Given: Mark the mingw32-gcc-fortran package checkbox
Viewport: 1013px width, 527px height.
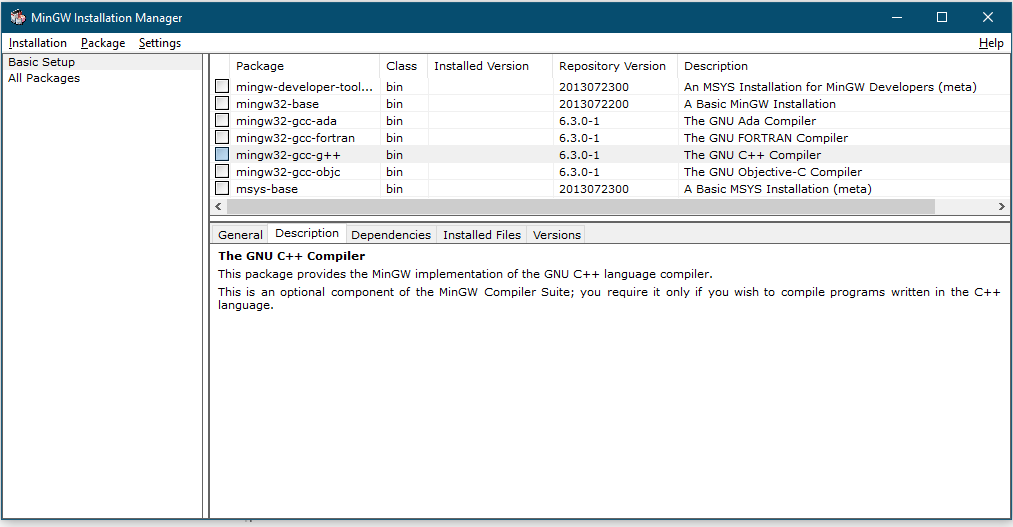Looking at the screenshot, I should click(222, 137).
